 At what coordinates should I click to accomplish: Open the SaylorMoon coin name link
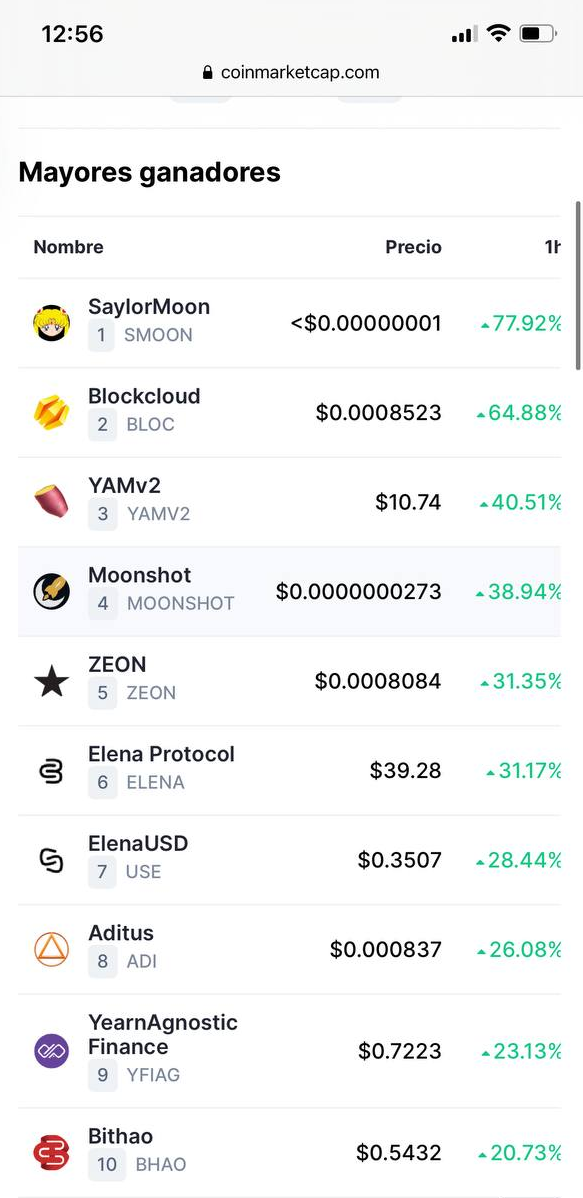click(149, 306)
